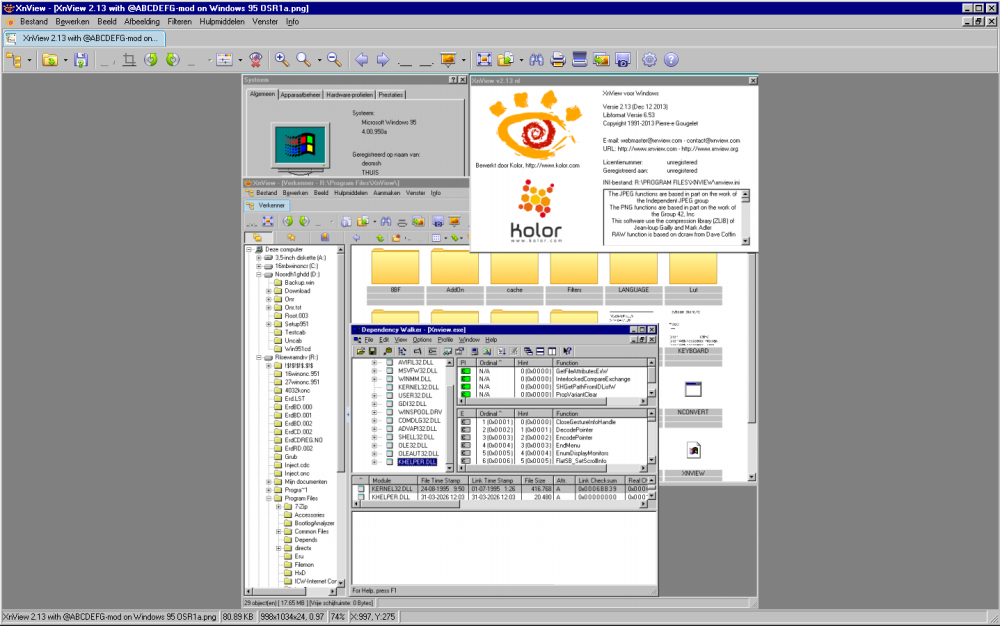Go to the next file arrow
Viewport: 1000px width, 626px height.
[383, 60]
